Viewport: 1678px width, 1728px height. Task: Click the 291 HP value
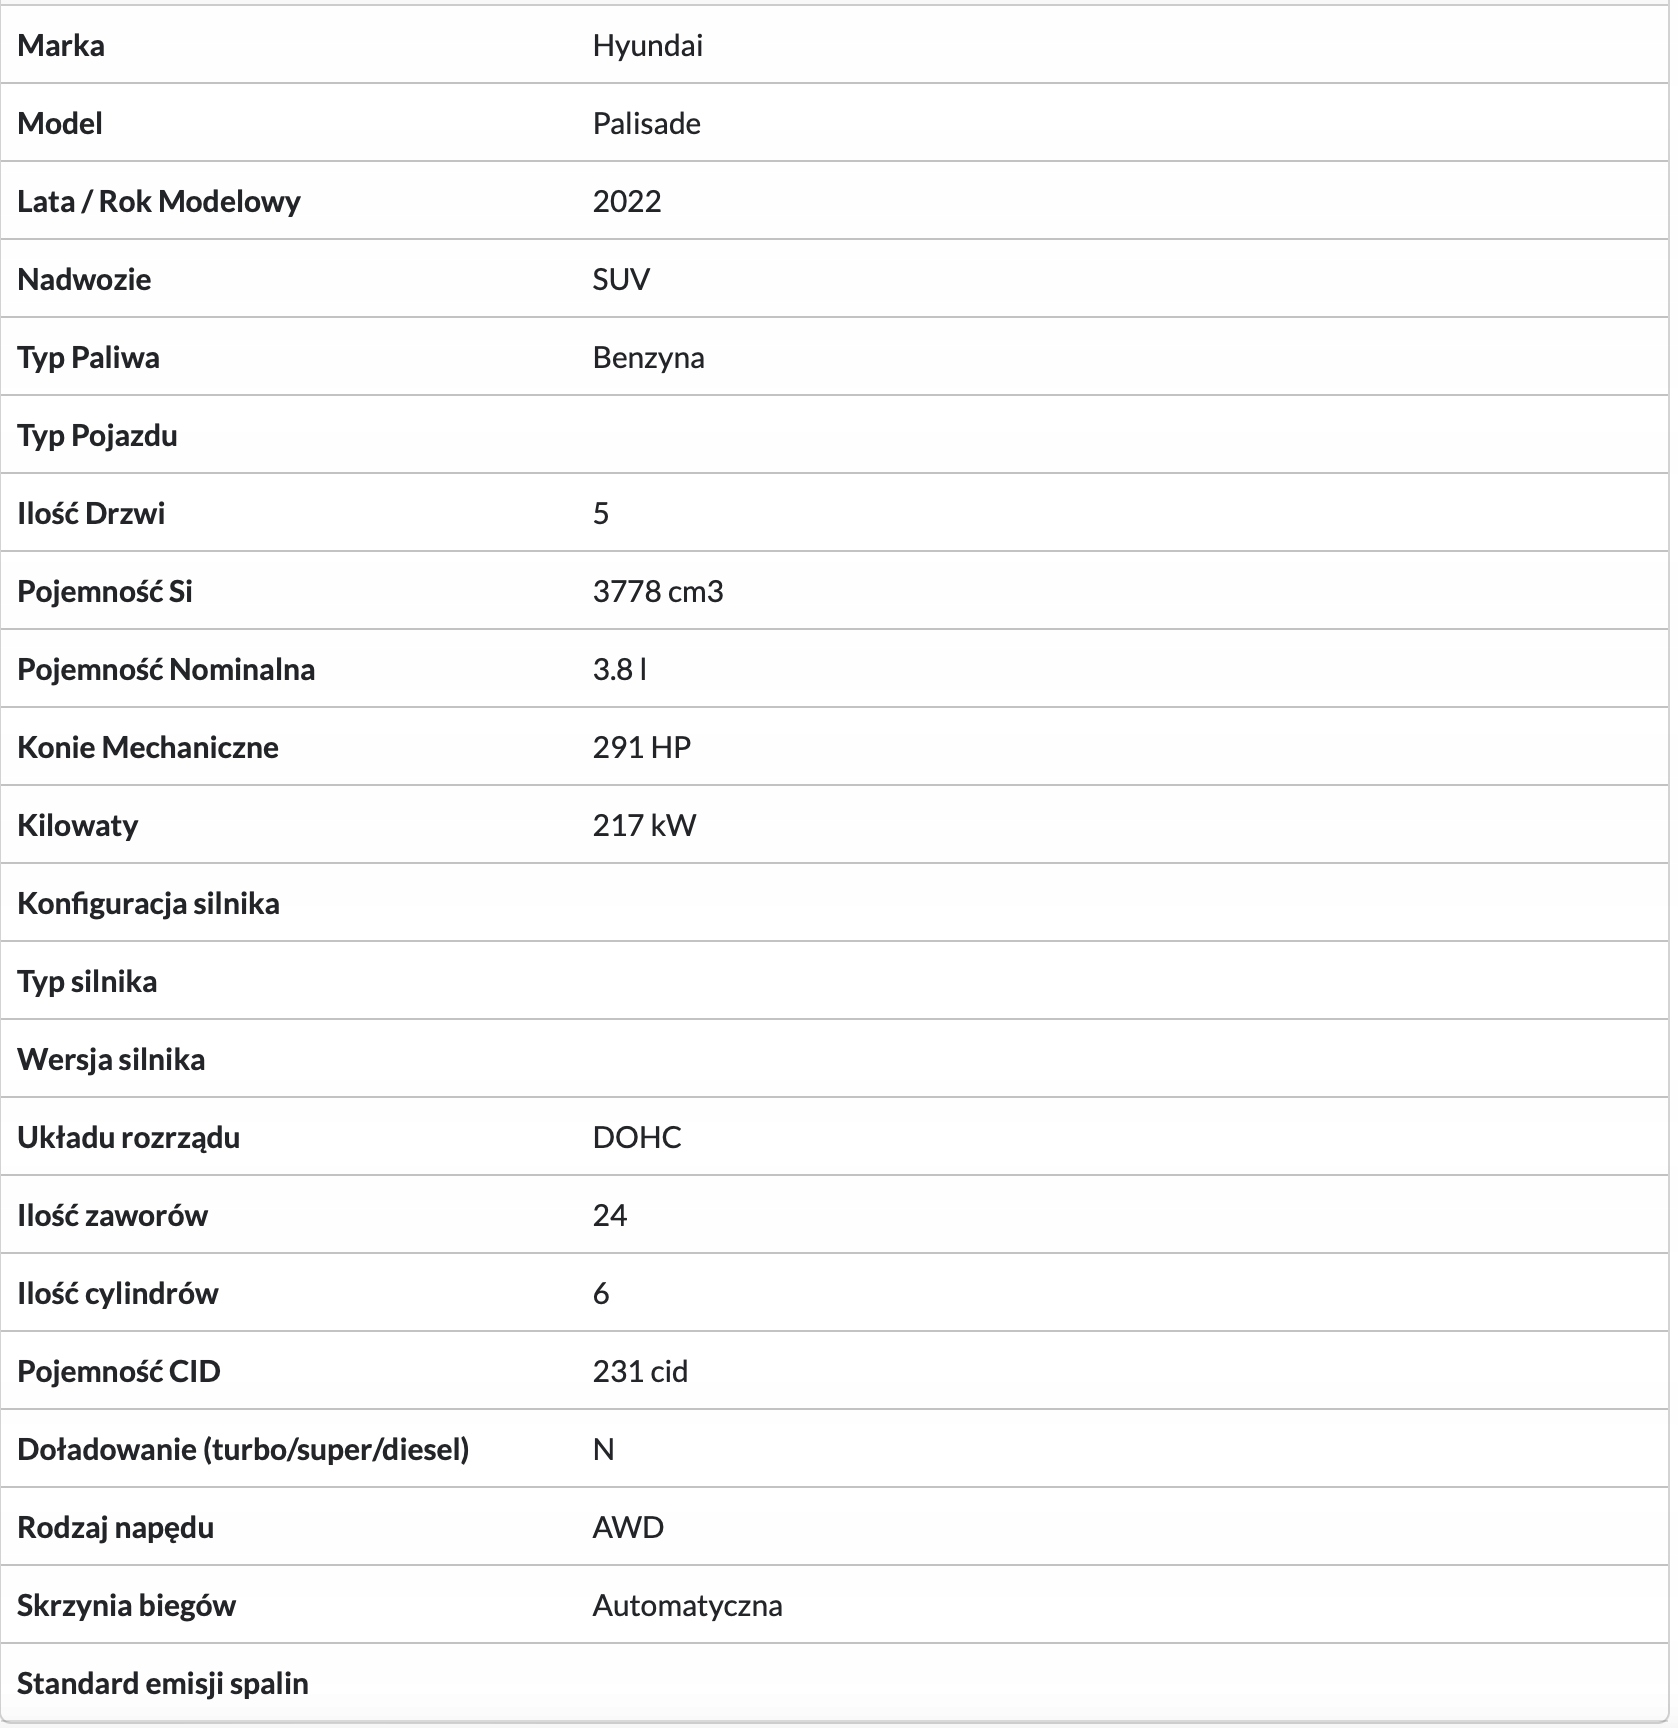[641, 747]
